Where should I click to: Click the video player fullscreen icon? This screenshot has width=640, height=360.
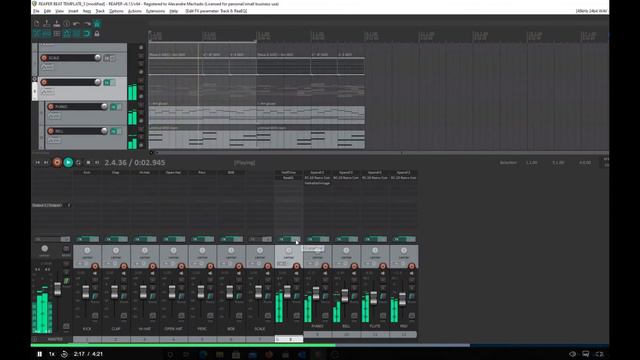coord(600,354)
